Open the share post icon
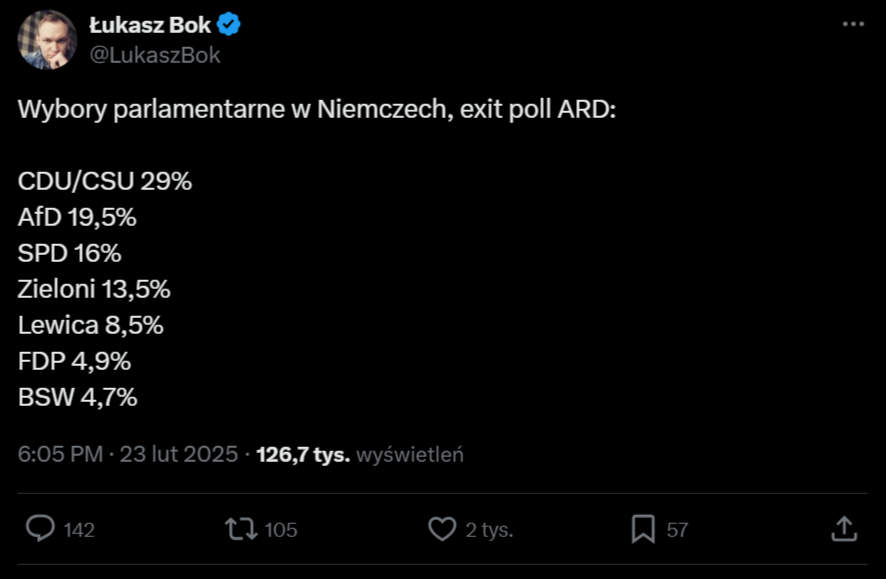The width and height of the screenshot is (886, 579). pos(843,528)
